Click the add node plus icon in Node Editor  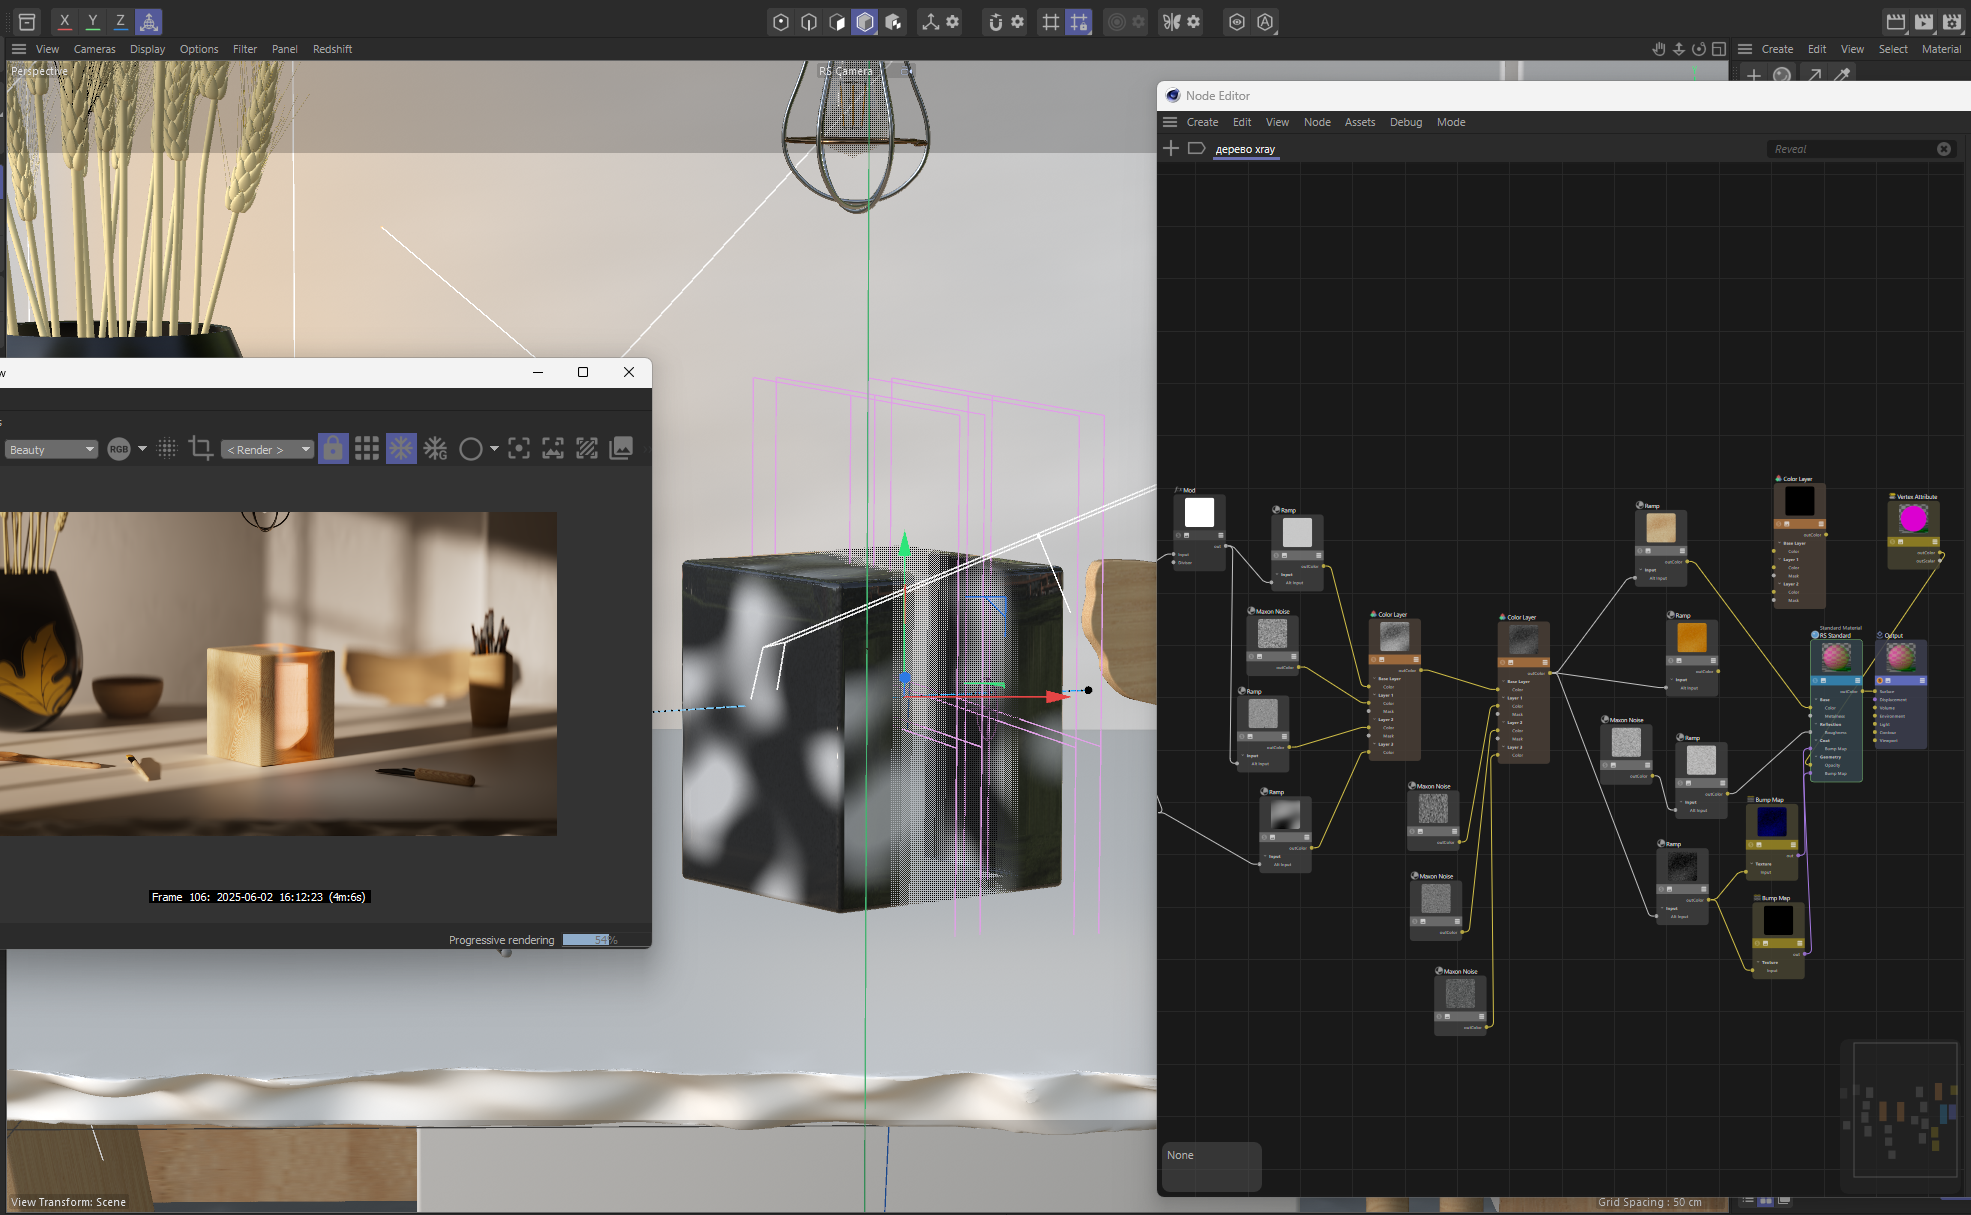tap(1171, 149)
